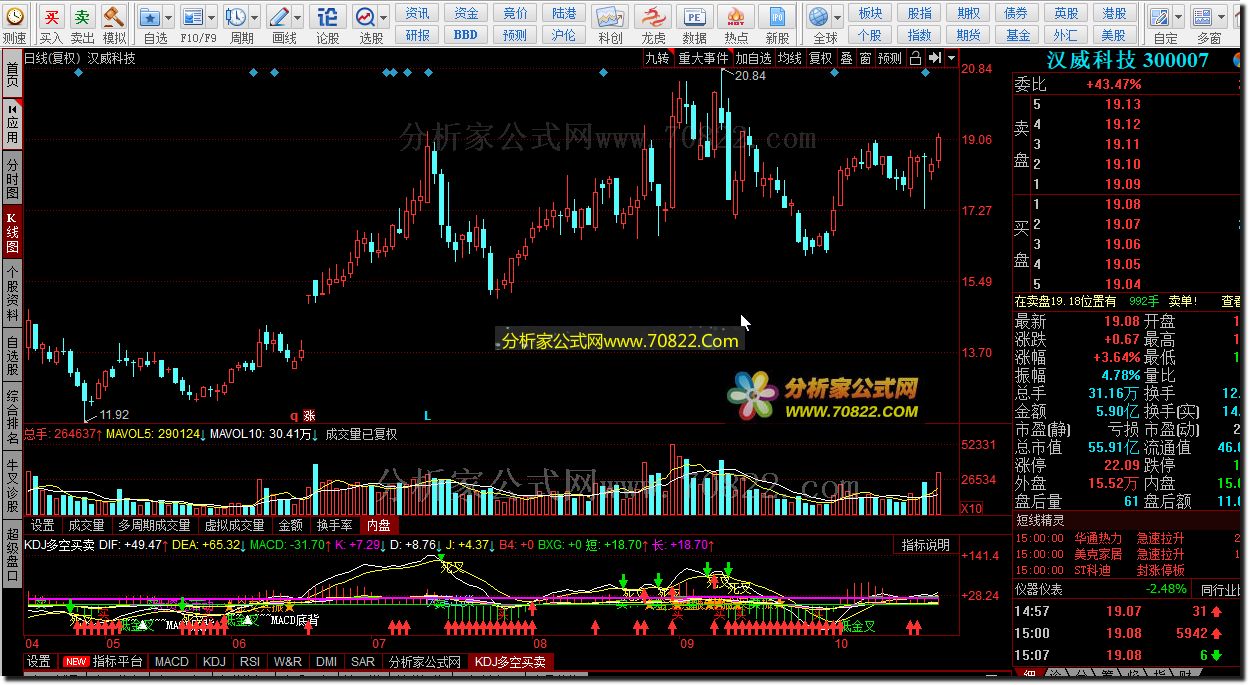Toggle 重大事件 major events display
Image resolution: width=1250 pixels, height=685 pixels.
point(703,59)
